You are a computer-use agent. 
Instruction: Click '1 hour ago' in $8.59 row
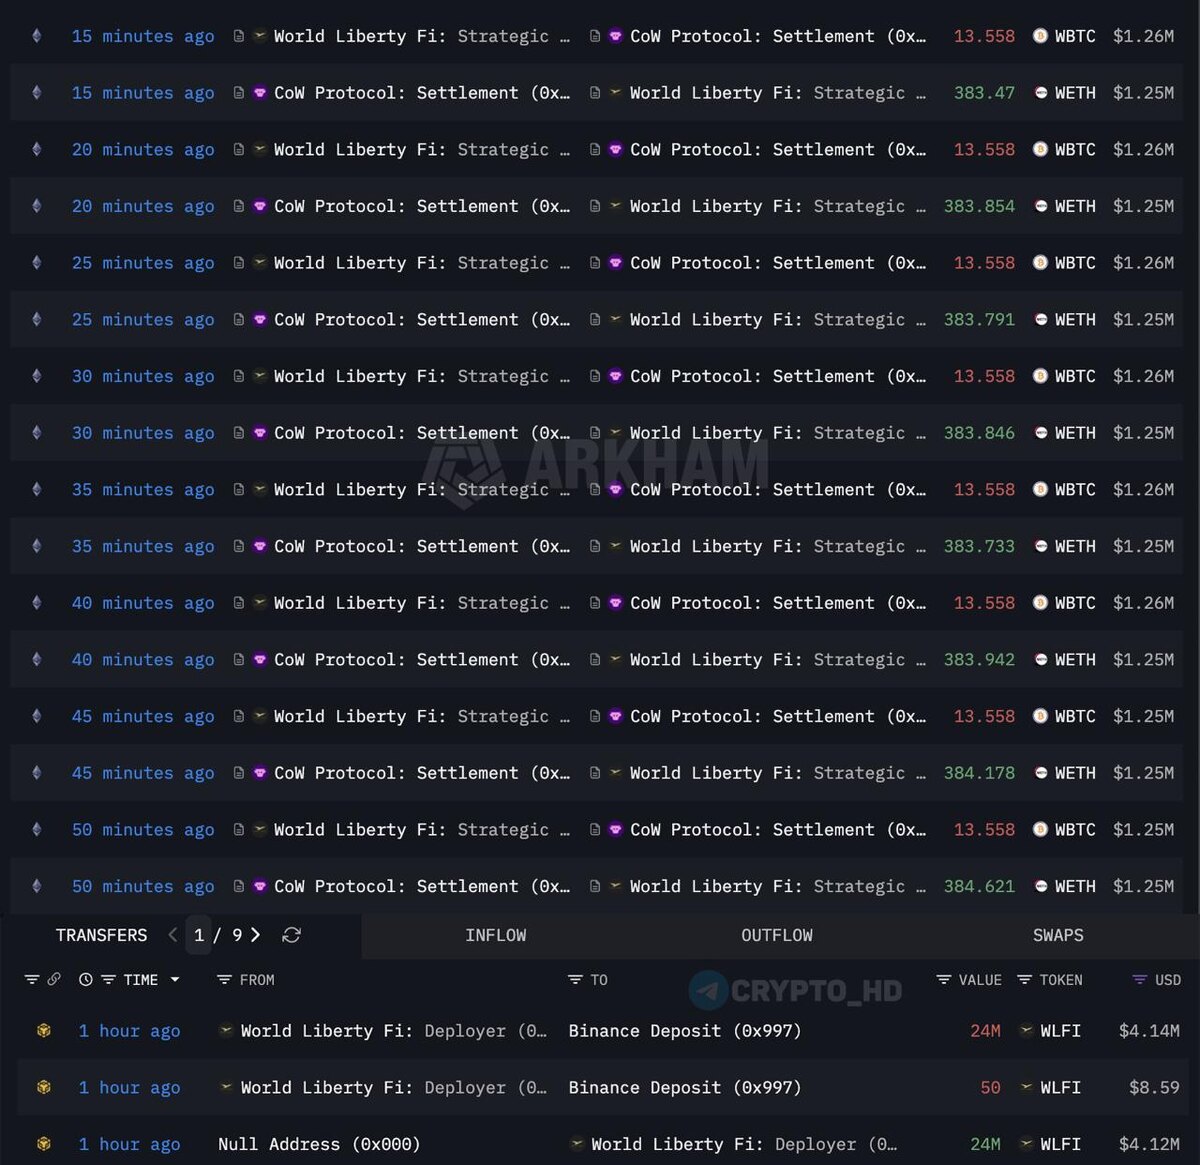[x=130, y=1087]
